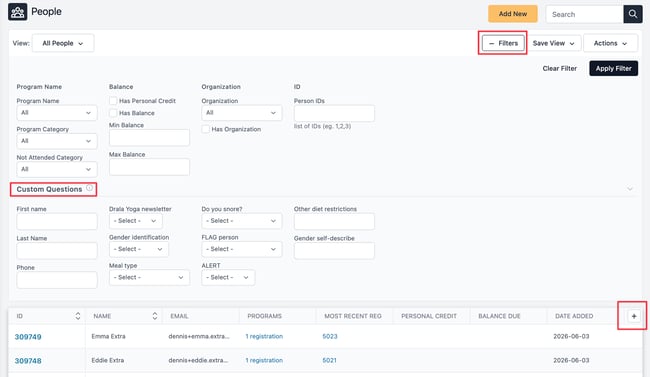650x377 pixels.
Task: Enable Has Balance checkbox
Action: pos(113,113)
